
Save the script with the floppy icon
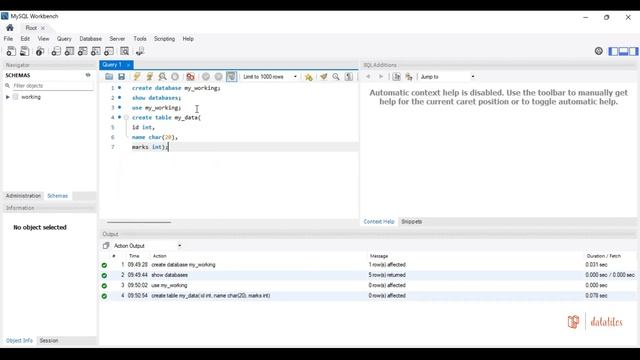click(121, 77)
